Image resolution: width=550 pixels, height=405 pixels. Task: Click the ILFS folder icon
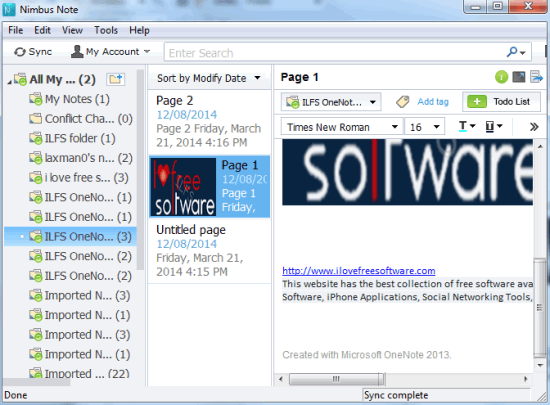36,139
